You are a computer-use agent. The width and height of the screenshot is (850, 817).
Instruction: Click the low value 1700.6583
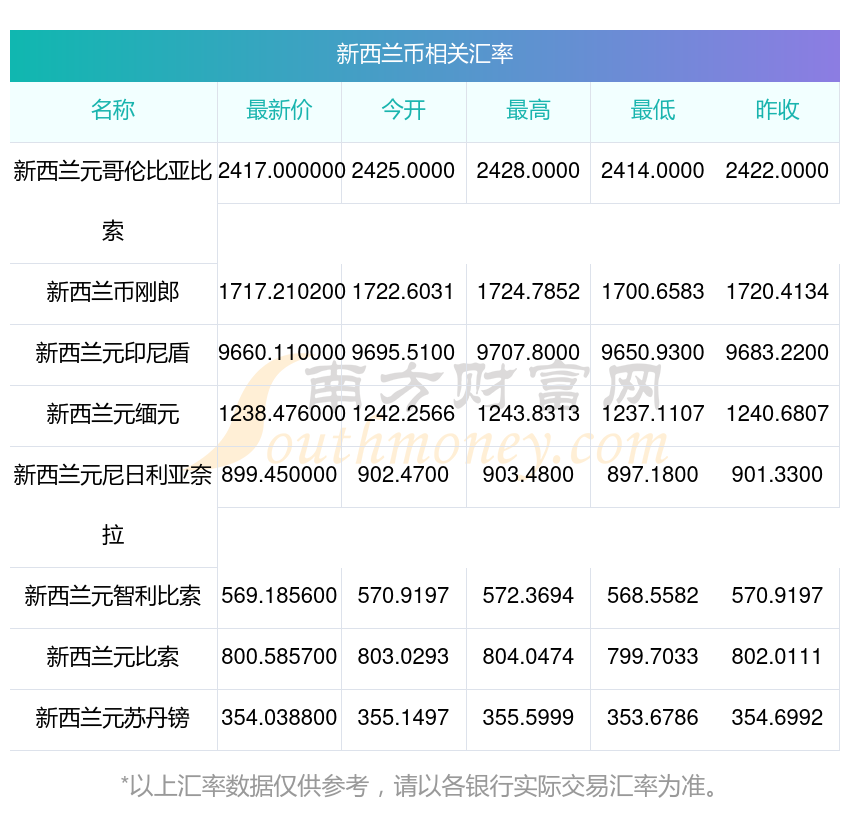[x=653, y=292]
